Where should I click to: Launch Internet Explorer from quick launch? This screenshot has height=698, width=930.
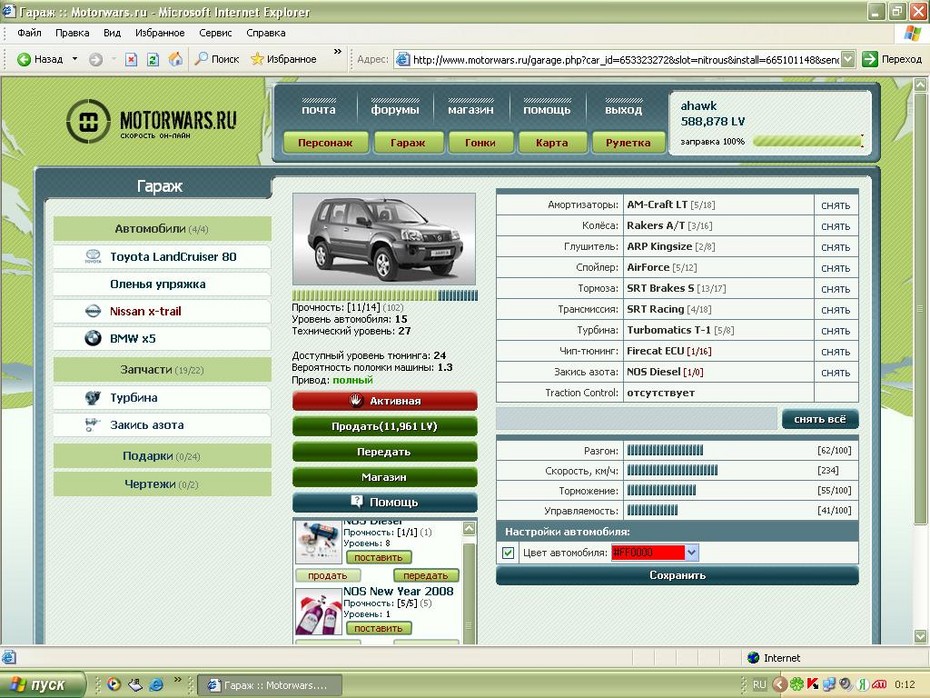(157, 685)
